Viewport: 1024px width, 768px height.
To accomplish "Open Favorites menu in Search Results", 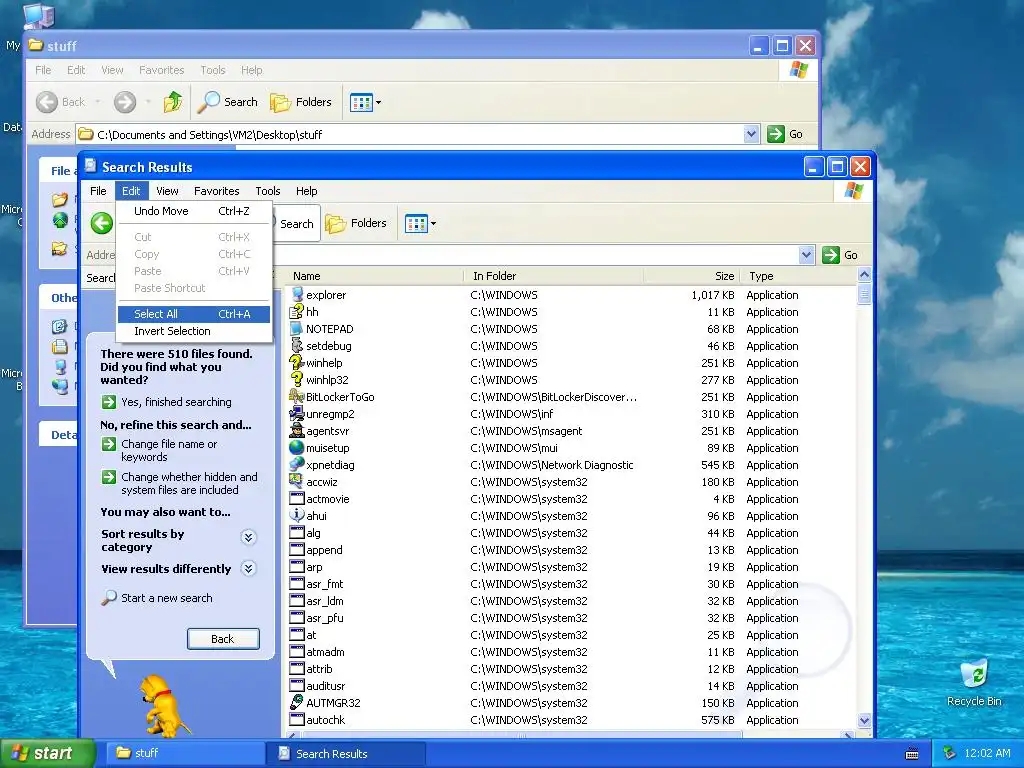I will 216,191.
